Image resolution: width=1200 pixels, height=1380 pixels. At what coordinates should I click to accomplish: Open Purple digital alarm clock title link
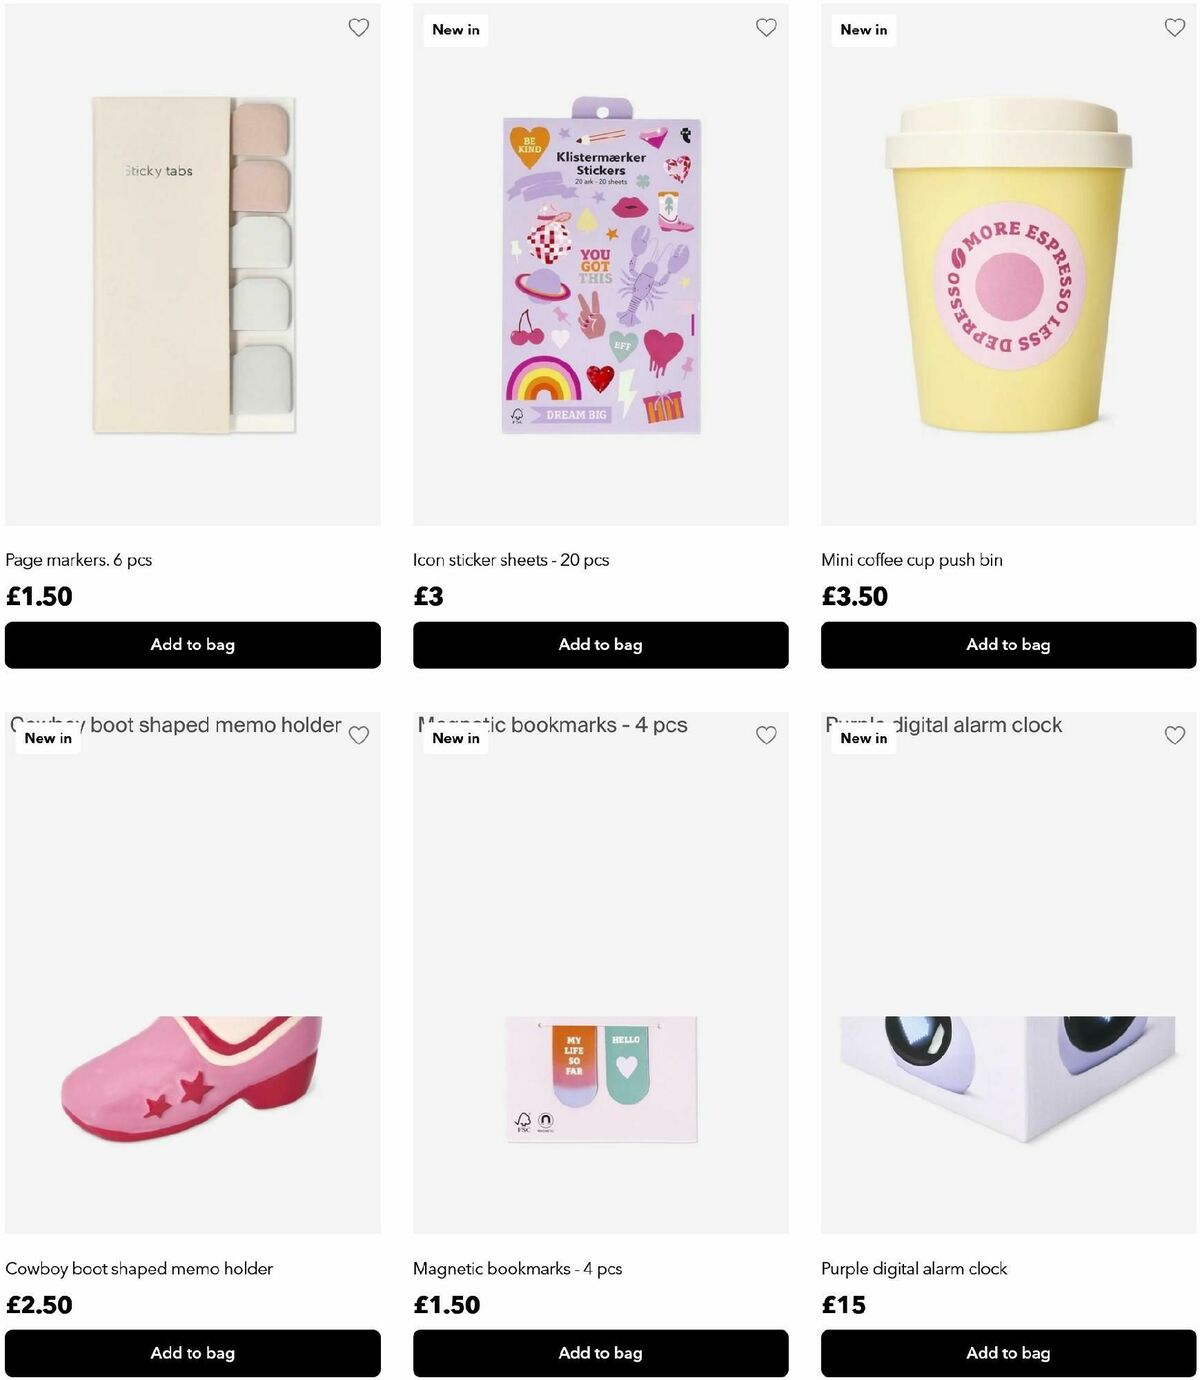(x=914, y=1268)
